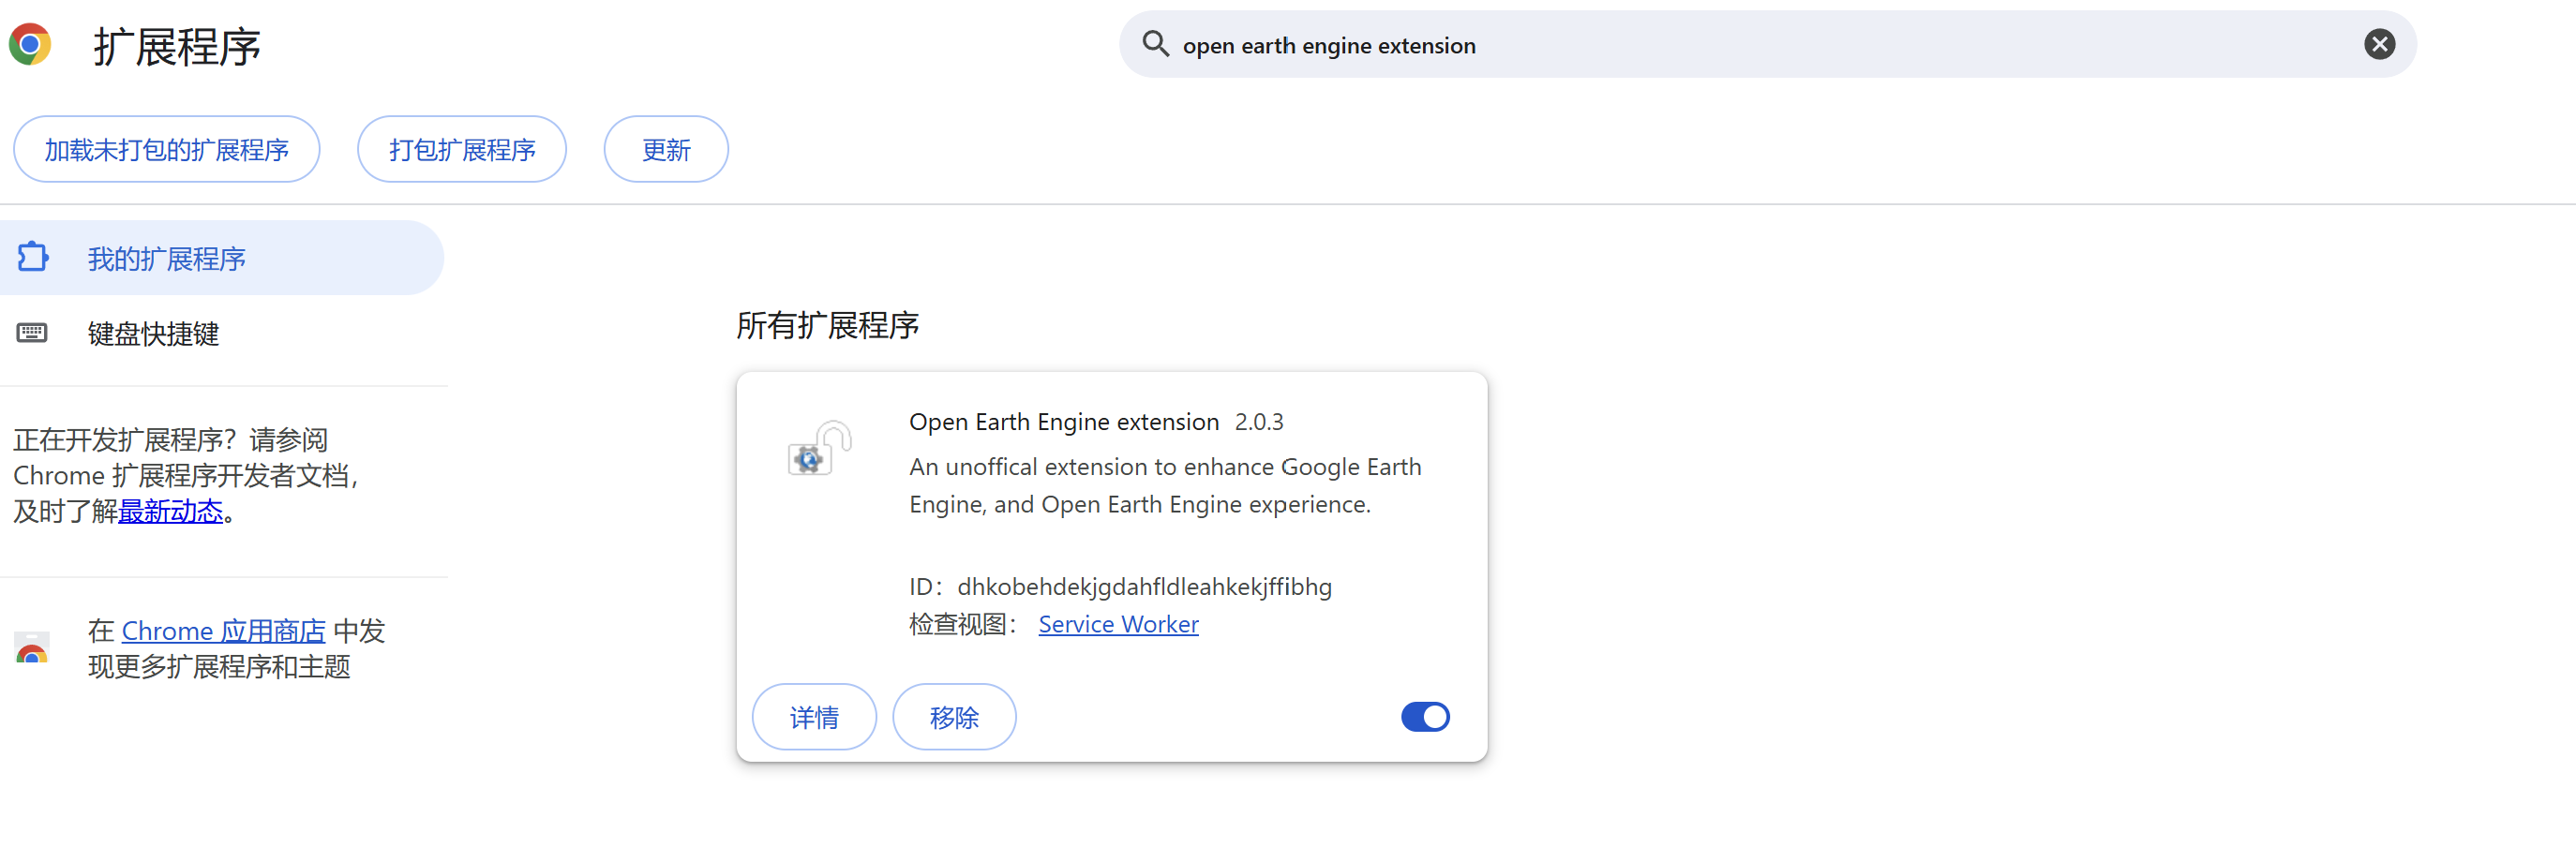This screenshot has height=847, width=2576.
Task: Click the keyboard icon beside 键盘快捷键
Action: click(x=33, y=333)
